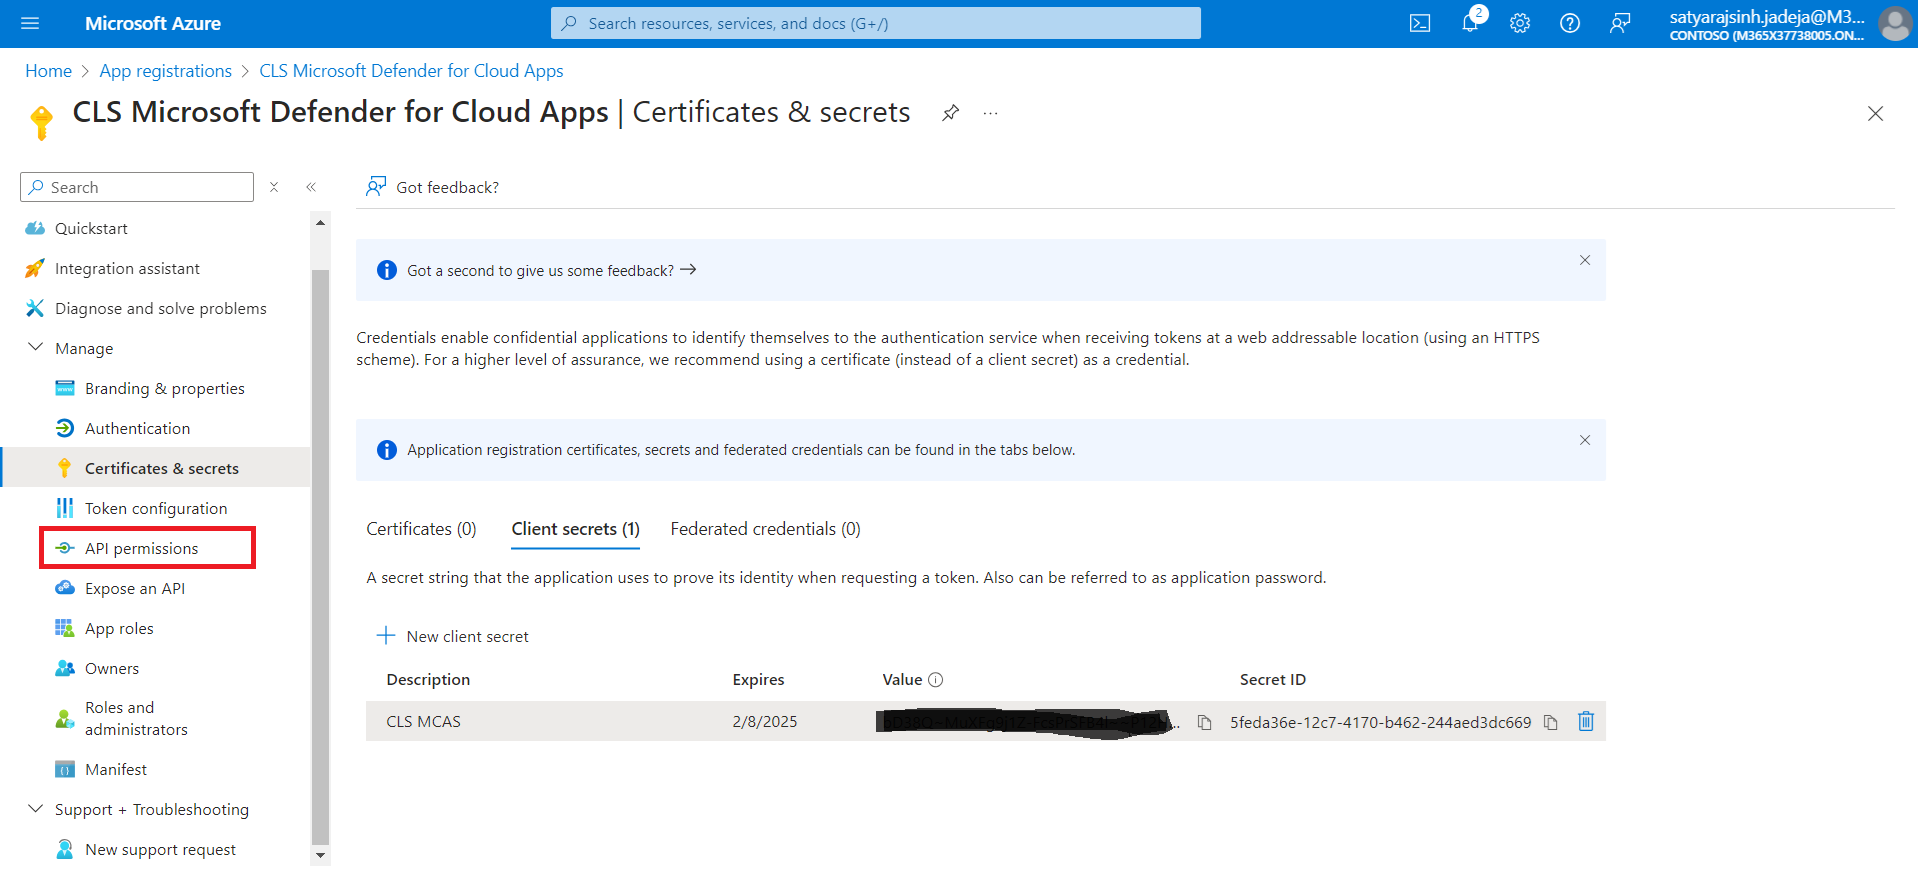
Task: Go to Home breadcrumb
Action: [x=48, y=71]
